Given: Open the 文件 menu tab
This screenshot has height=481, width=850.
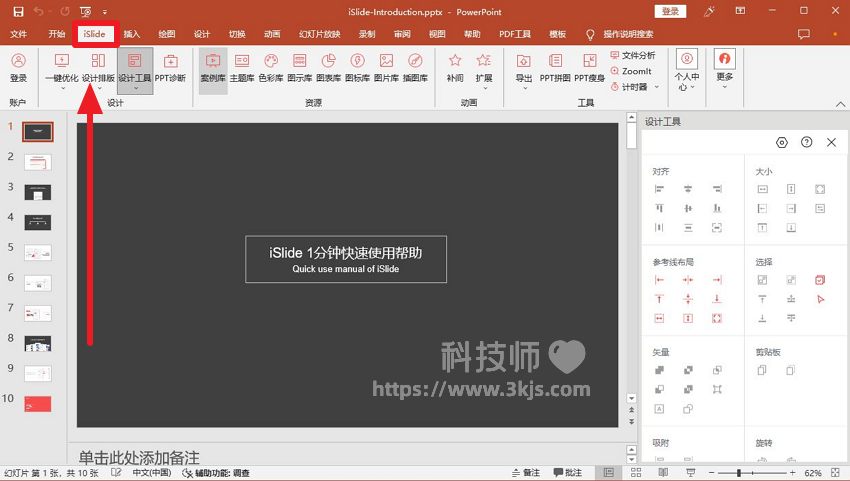Looking at the screenshot, I should tap(18, 34).
